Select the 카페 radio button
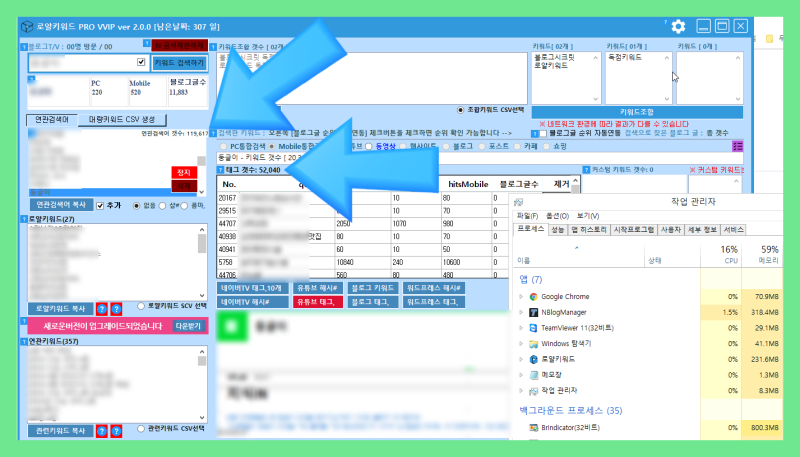This screenshot has height=457, width=800. (517, 146)
